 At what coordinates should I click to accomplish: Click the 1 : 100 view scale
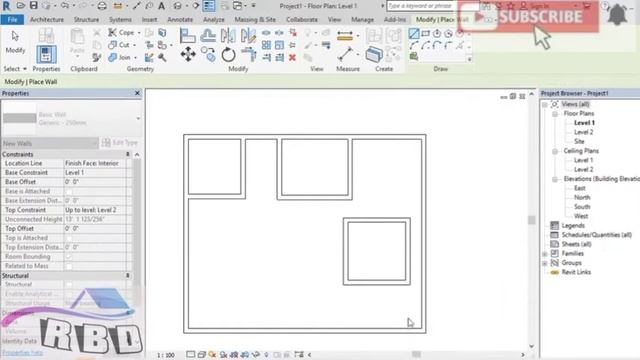tap(166, 356)
